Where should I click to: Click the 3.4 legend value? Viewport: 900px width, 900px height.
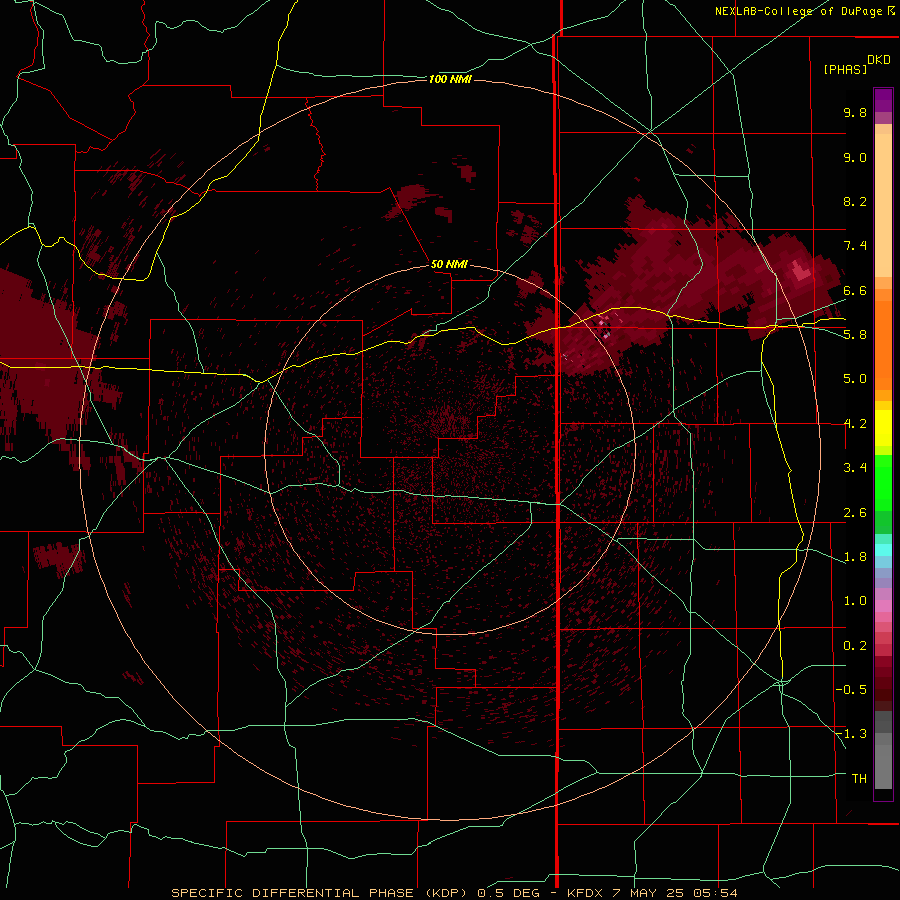pos(855,468)
